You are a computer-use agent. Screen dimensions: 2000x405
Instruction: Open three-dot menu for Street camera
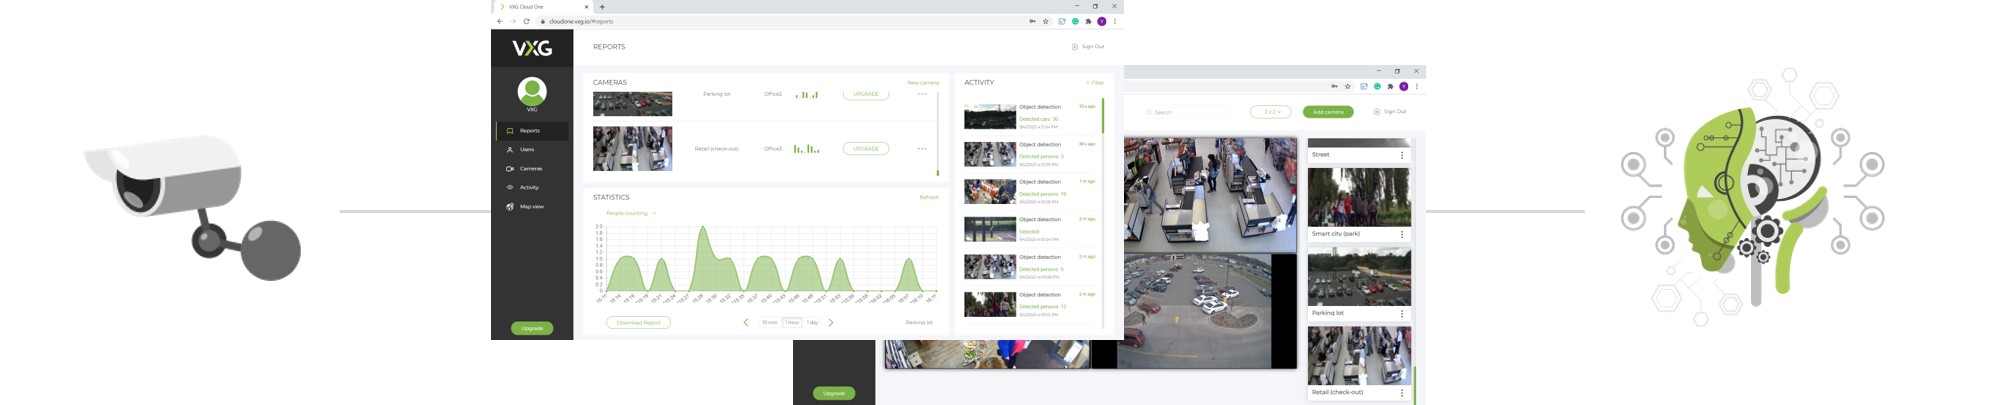[x=1402, y=155]
